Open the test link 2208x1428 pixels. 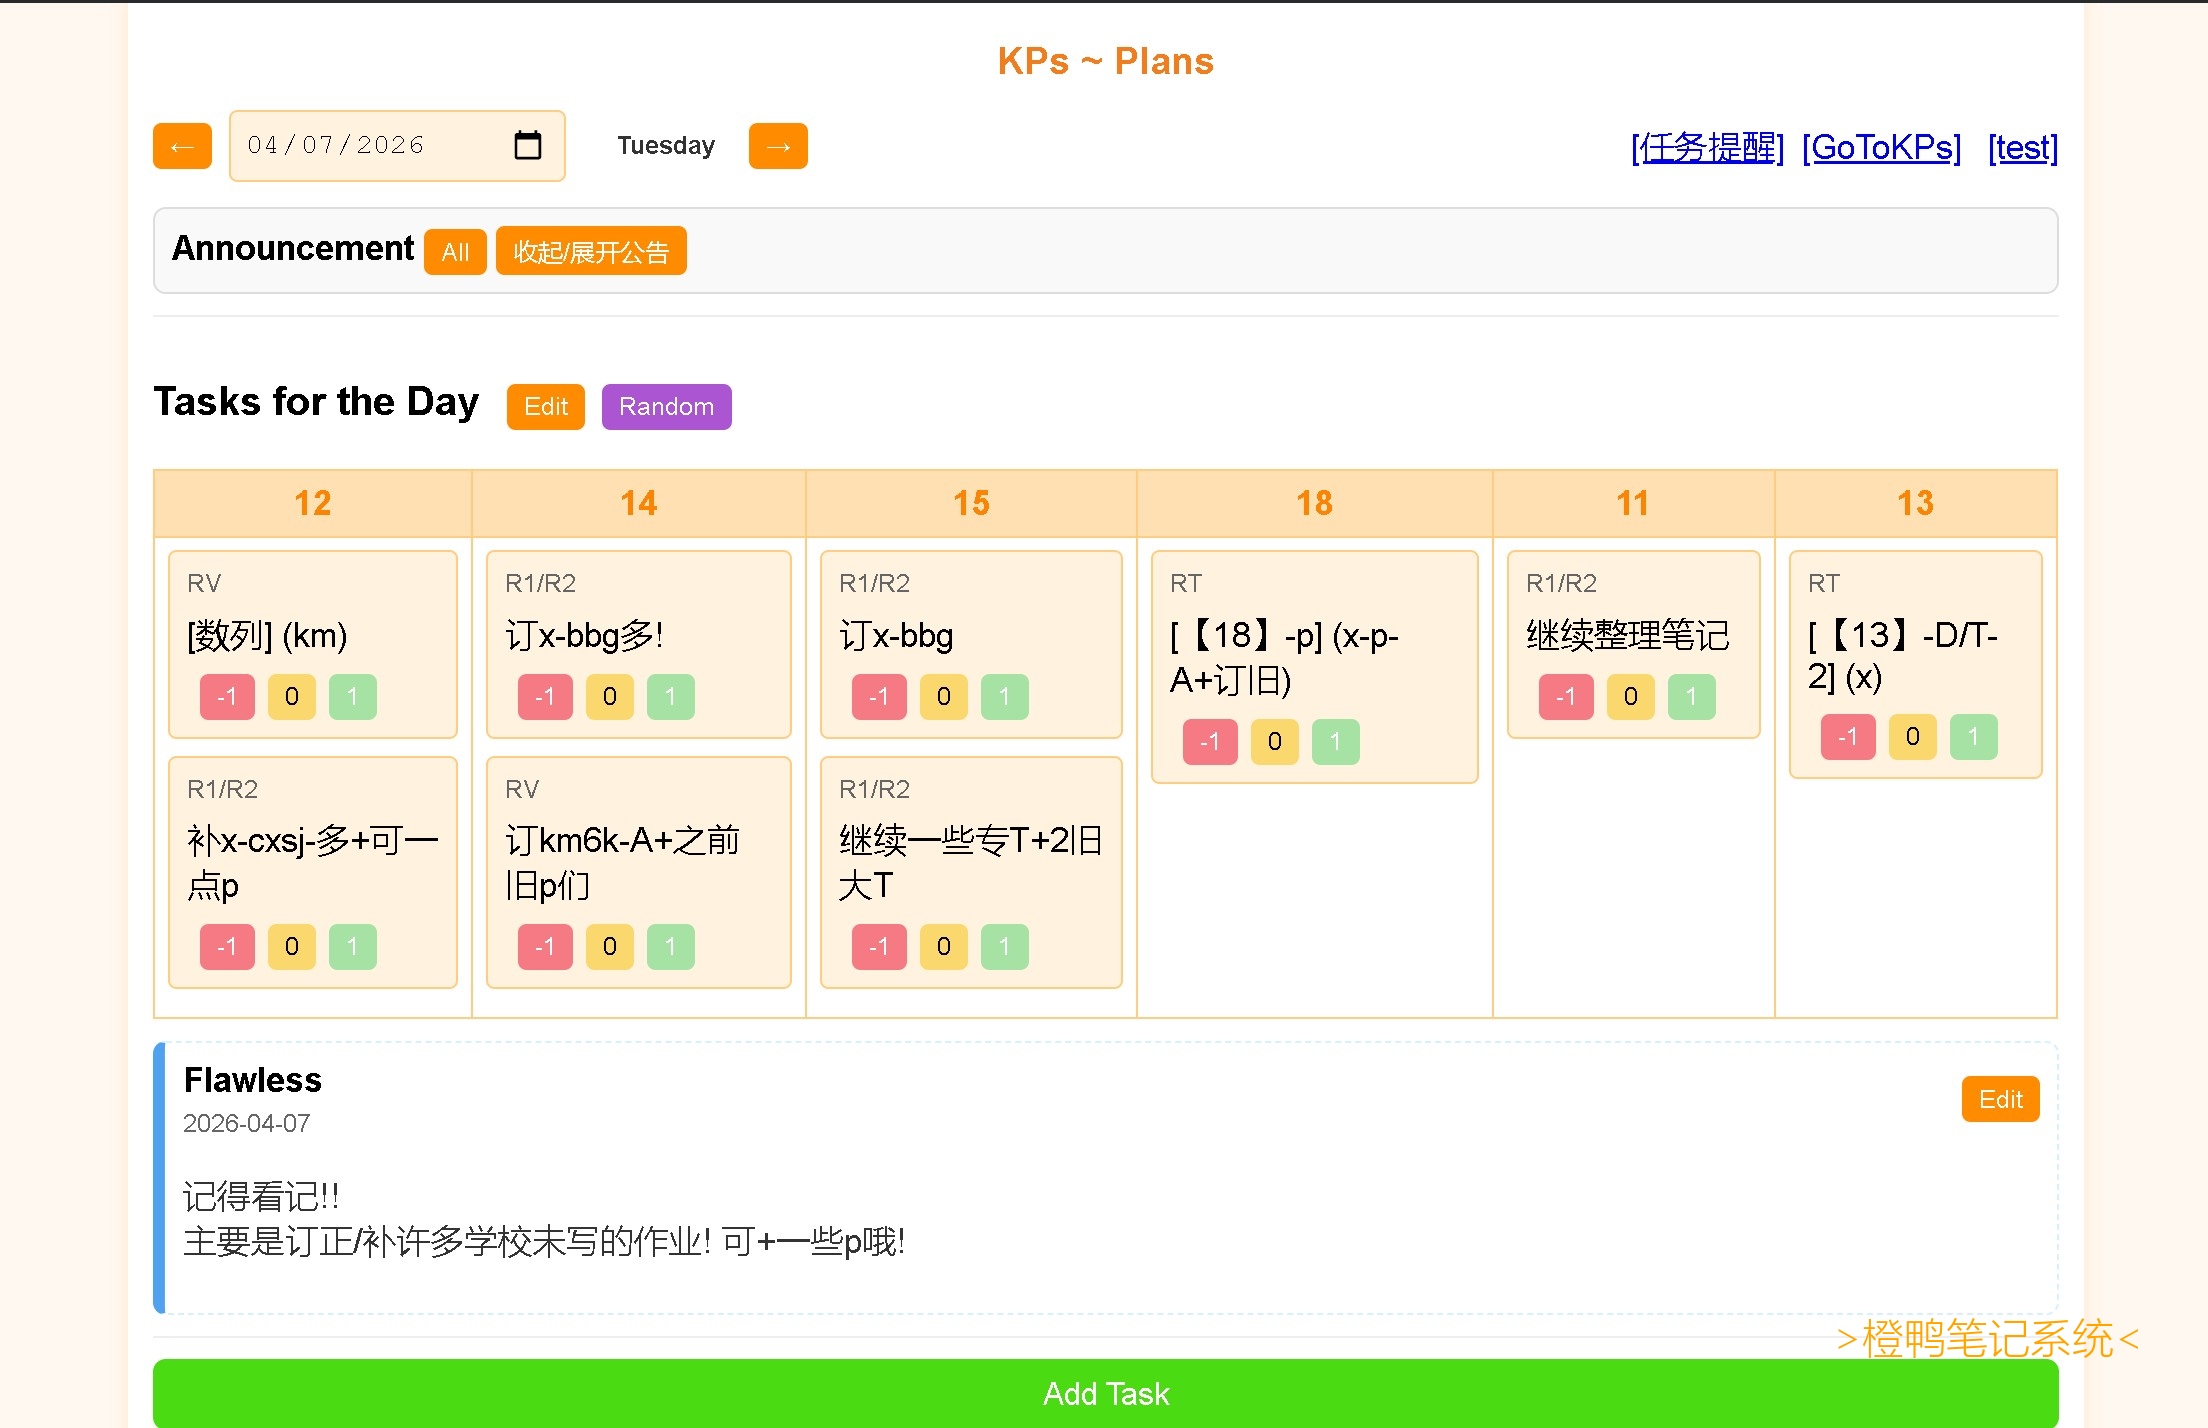point(2022,148)
